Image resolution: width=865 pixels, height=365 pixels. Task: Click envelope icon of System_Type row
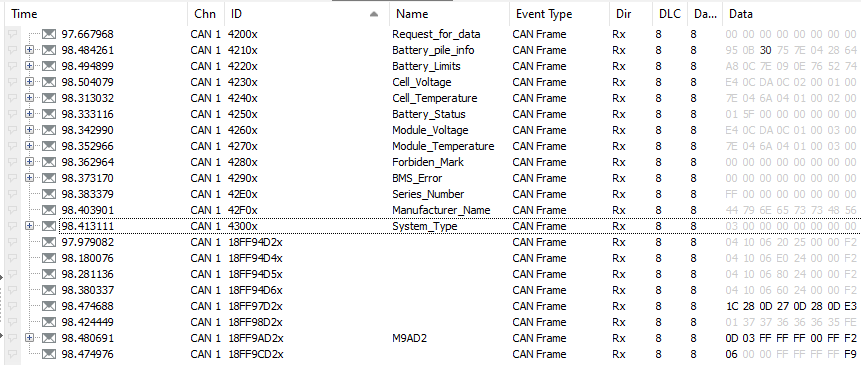click(x=49, y=226)
